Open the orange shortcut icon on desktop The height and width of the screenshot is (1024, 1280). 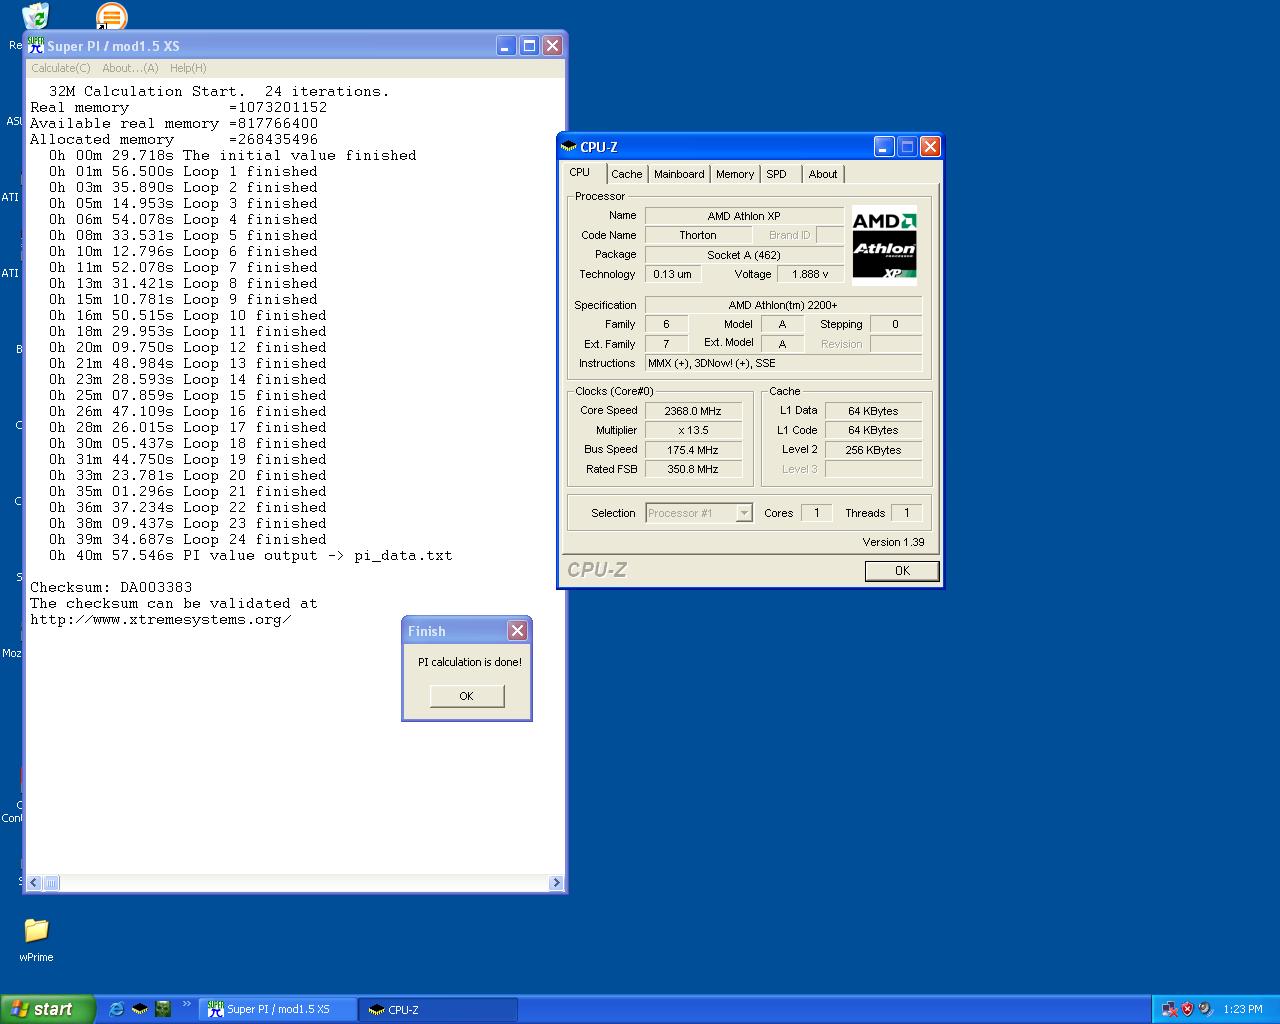click(111, 15)
